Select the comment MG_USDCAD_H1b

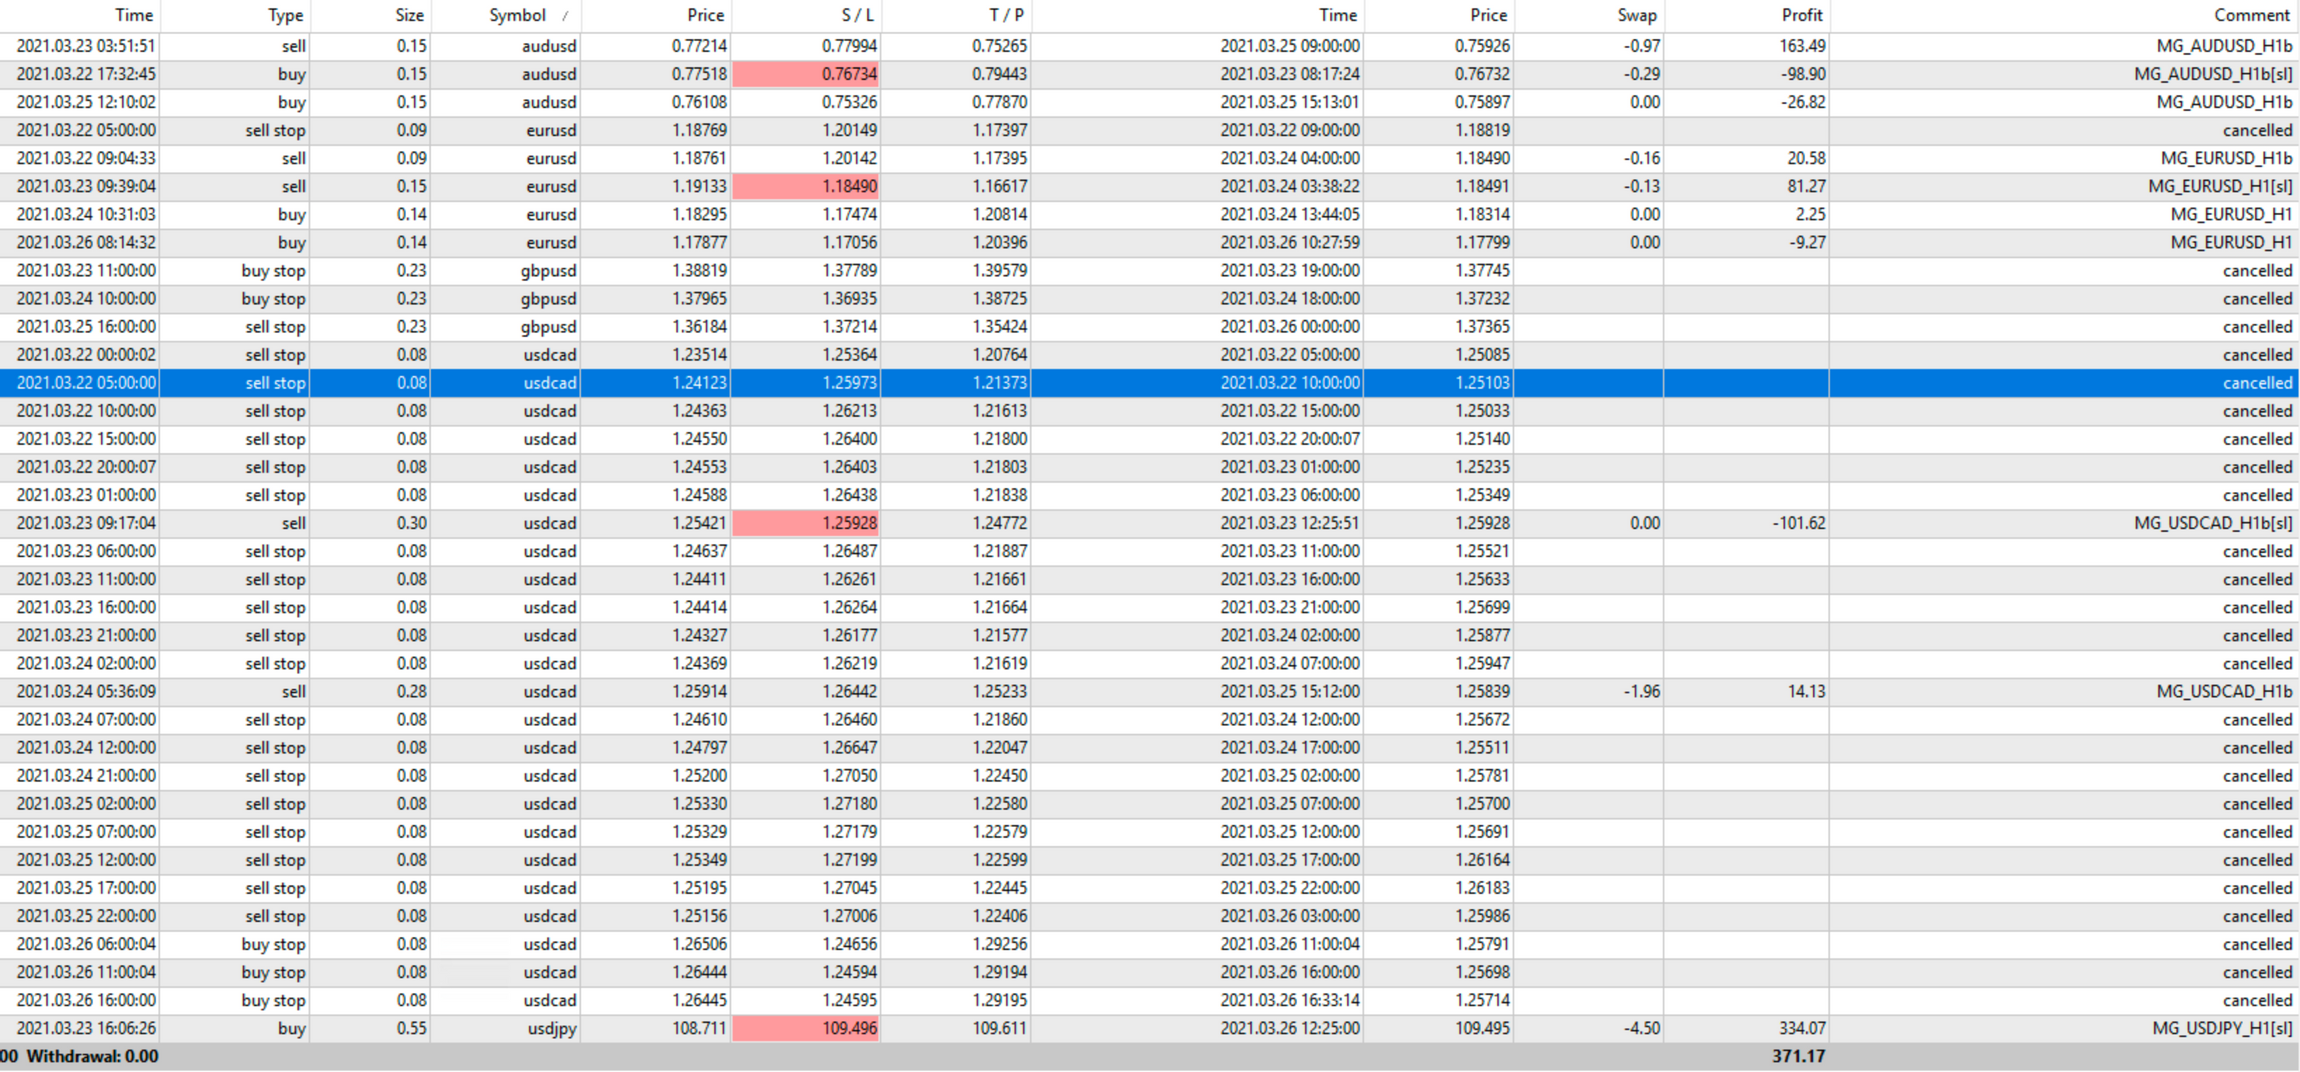click(x=2225, y=691)
